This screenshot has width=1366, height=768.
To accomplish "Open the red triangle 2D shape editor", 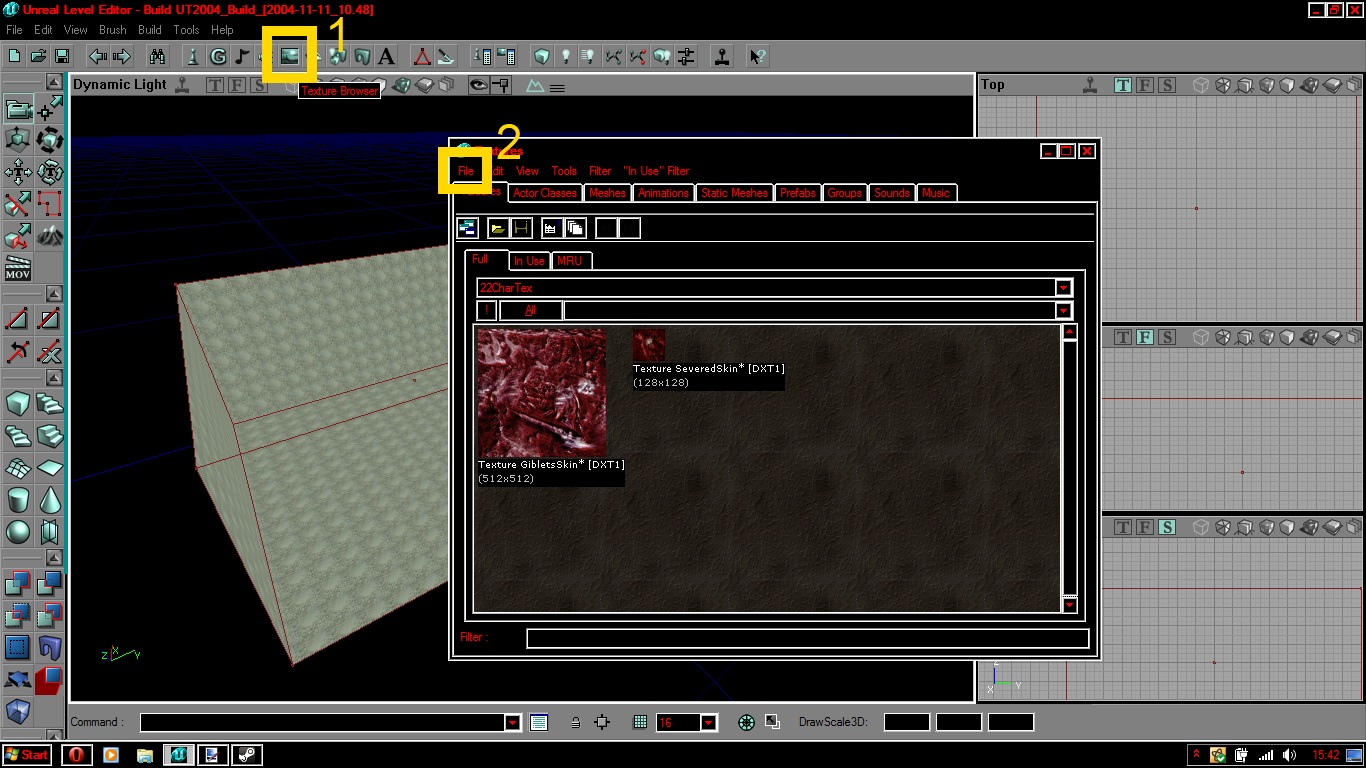I will click(x=422, y=56).
